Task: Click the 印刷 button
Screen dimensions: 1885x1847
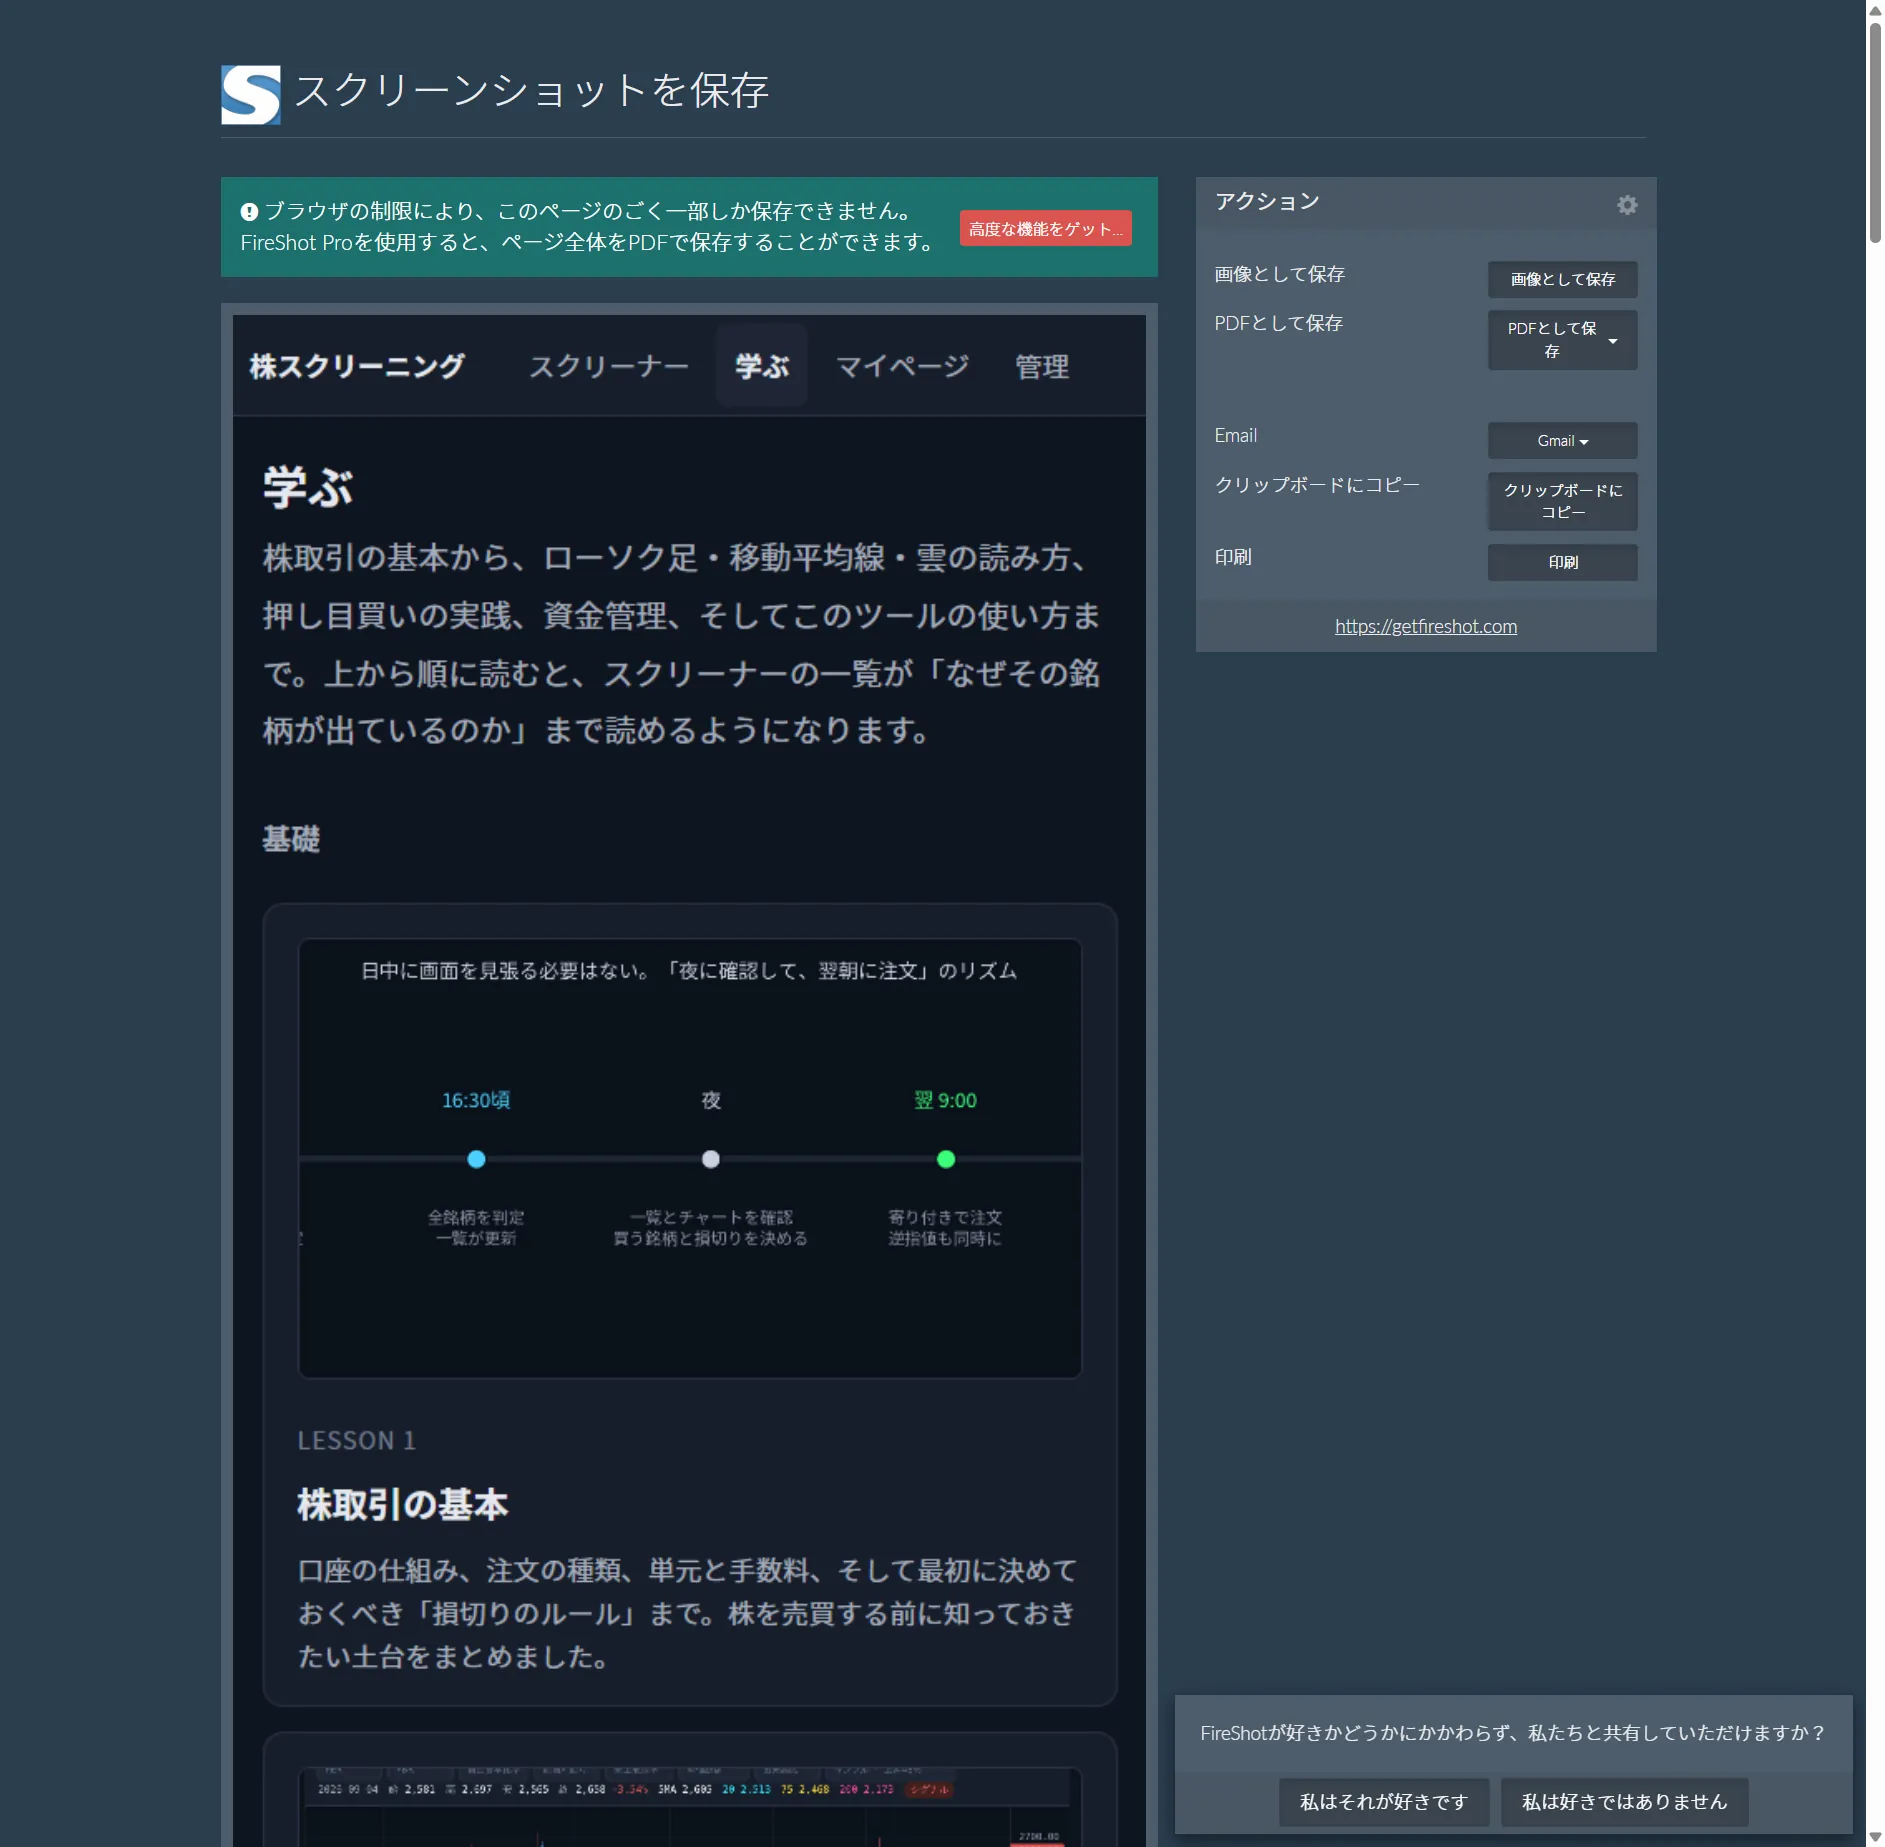Action: click(x=1562, y=562)
